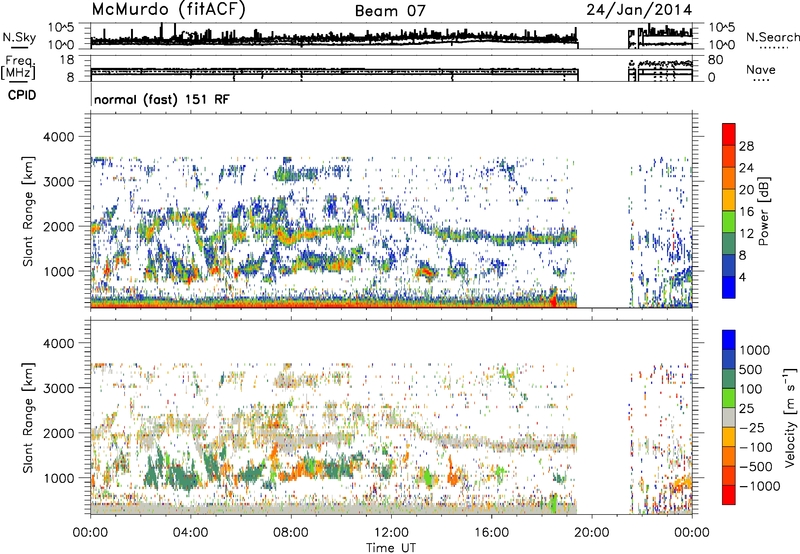Click the 'N.Search' label
This screenshot has height=554, width=800.
click(772, 37)
